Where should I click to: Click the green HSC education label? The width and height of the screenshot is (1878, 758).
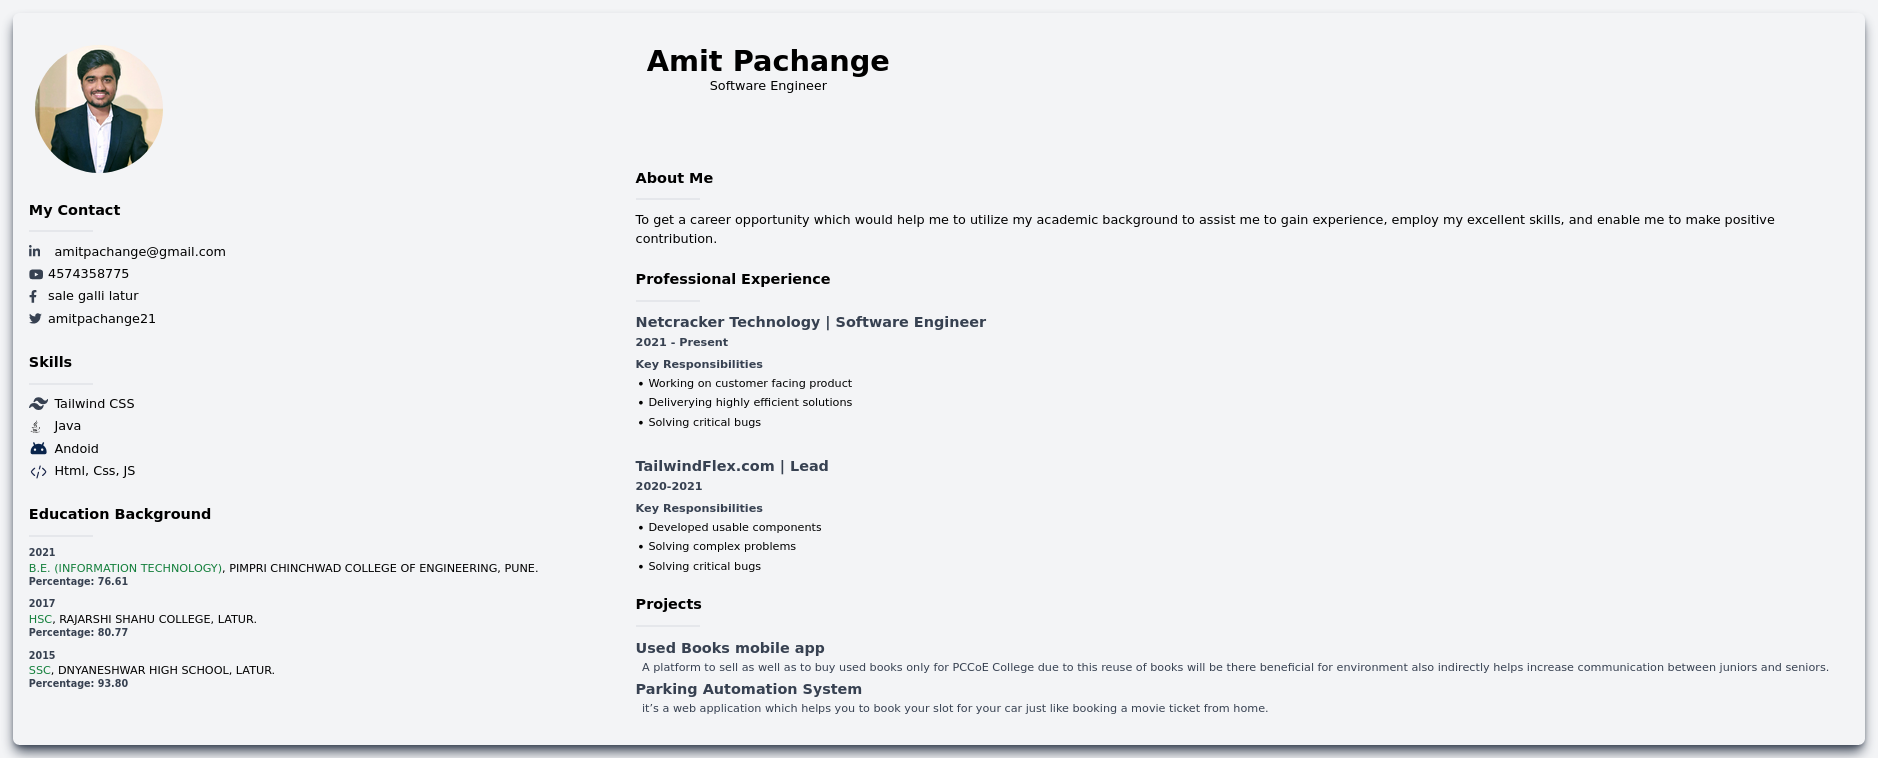tap(40, 619)
